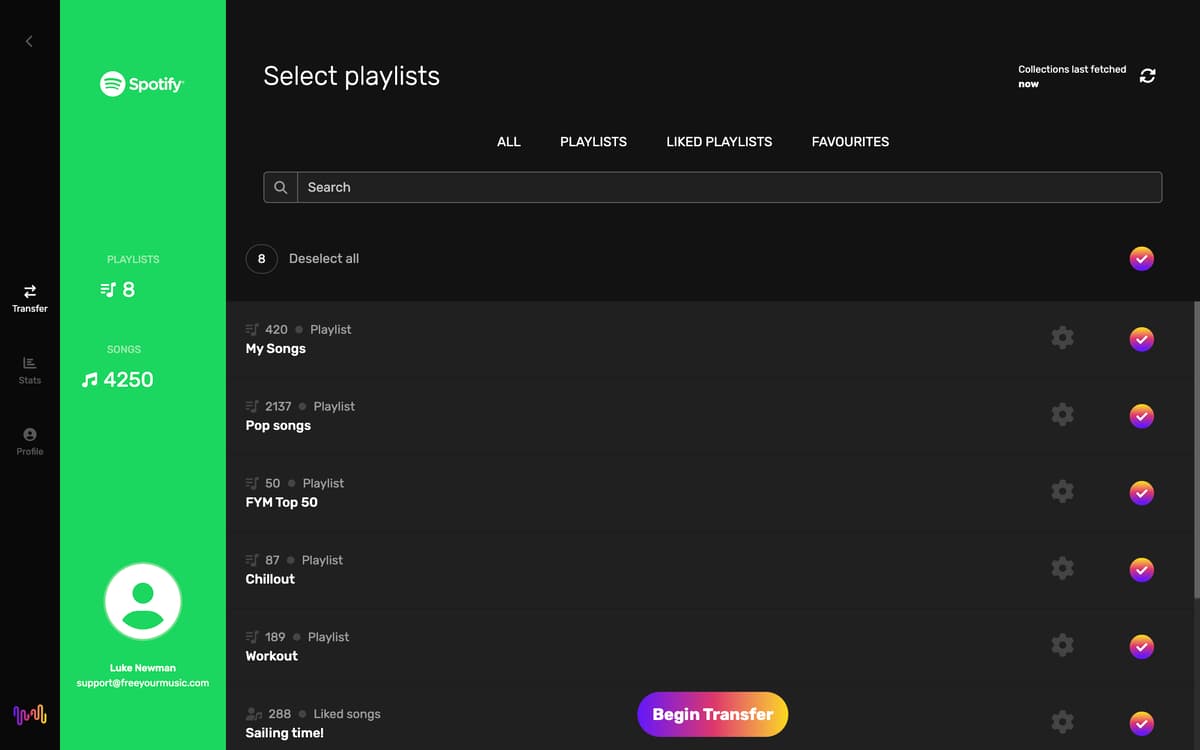Viewport: 1200px width, 750px height.
Task: Click the back arrow in the sidebar
Action: click(x=29, y=41)
